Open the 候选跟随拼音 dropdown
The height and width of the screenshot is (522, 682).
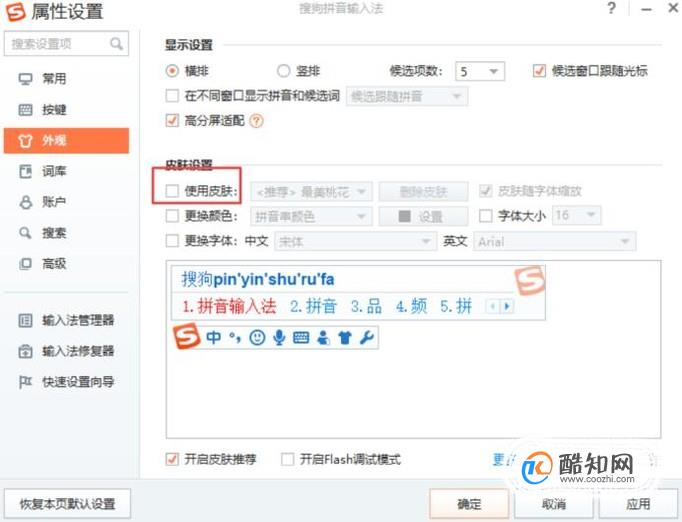pyautogui.click(x=407, y=97)
